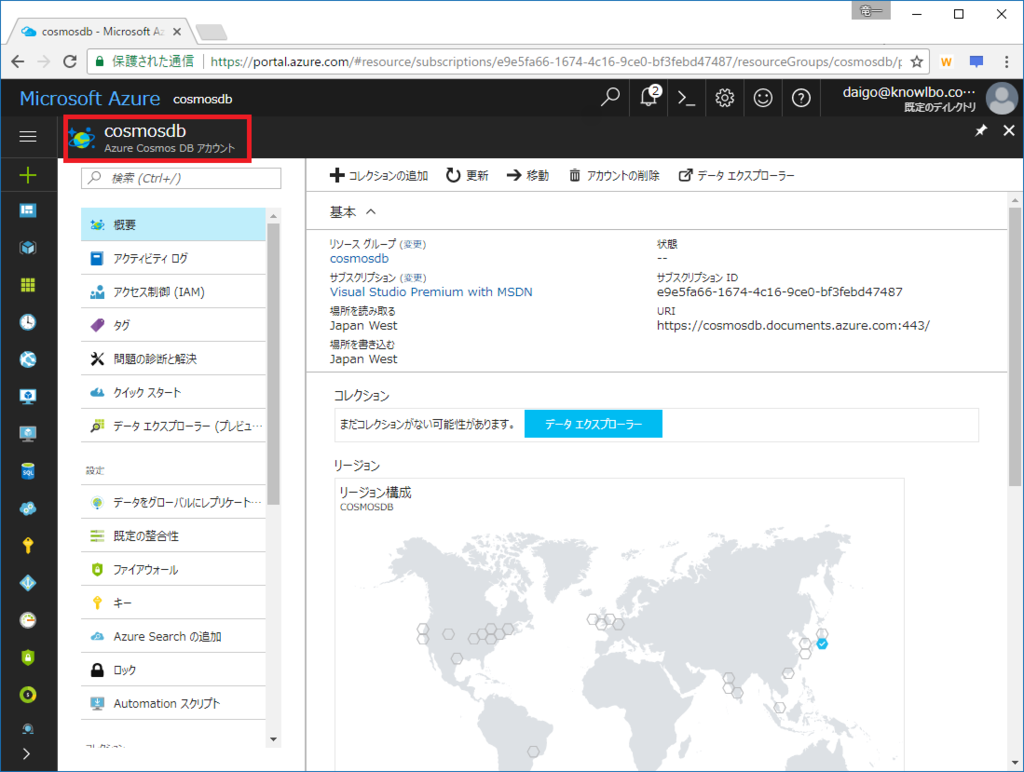
Task: Click コレクションの追加 toolbar button
Action: pos(379,175)
